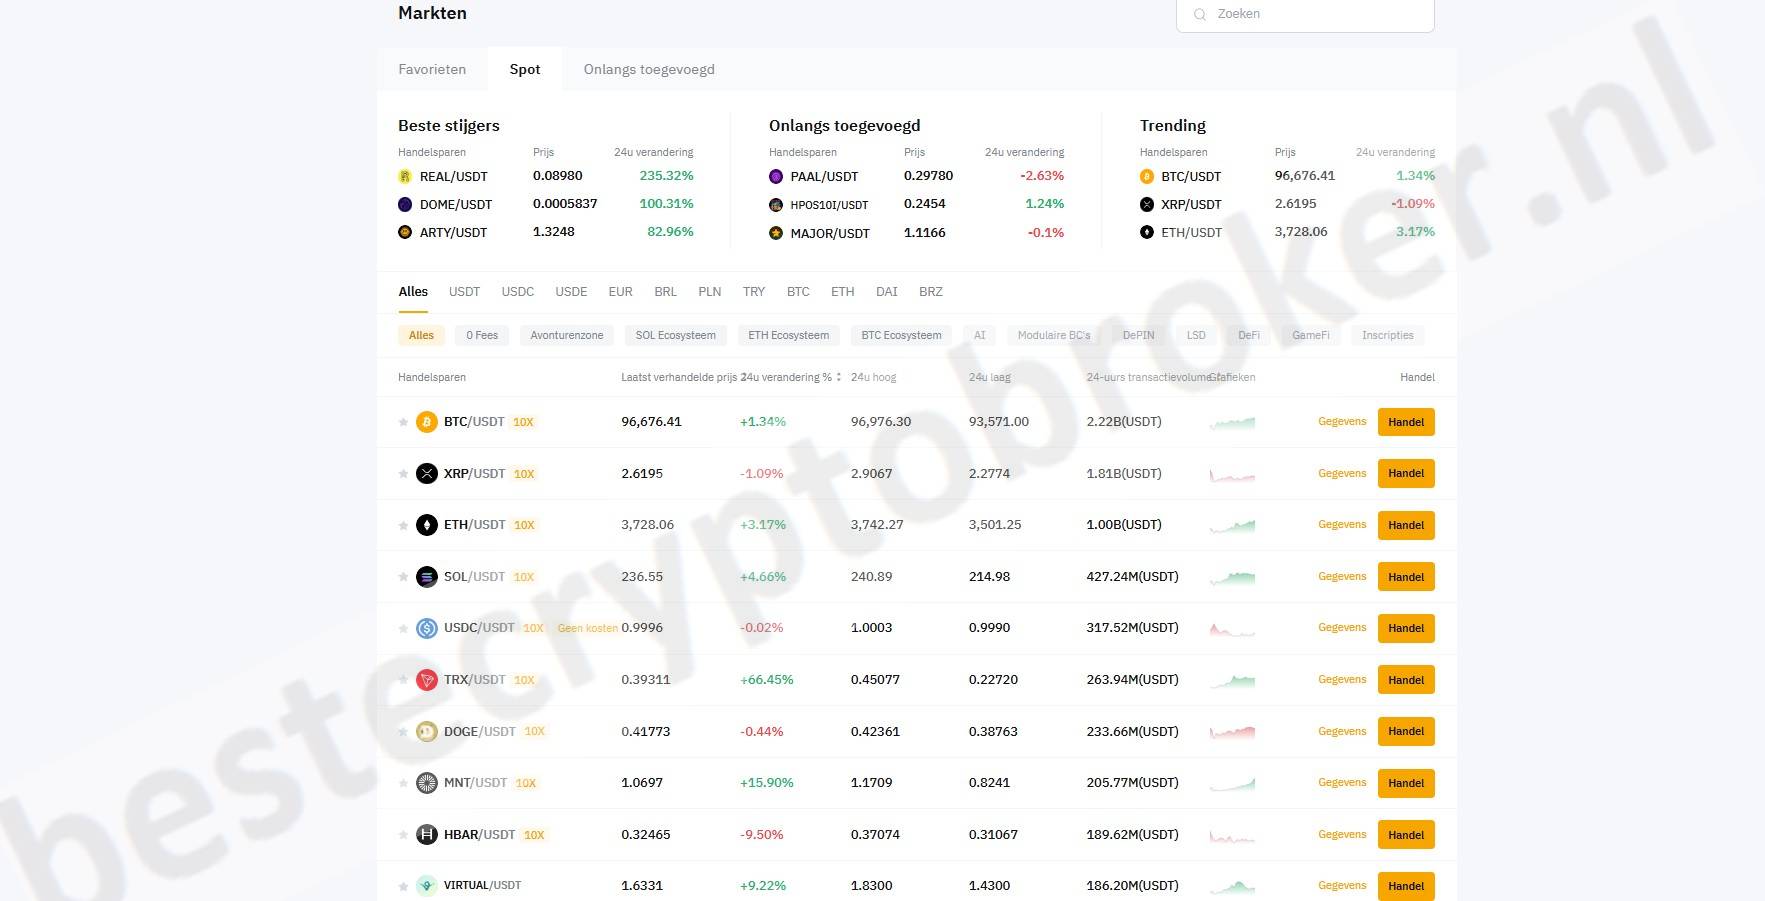Favorite the BTC/USDT pair with star
The image size is (1765, 901).
coord(403,422)
